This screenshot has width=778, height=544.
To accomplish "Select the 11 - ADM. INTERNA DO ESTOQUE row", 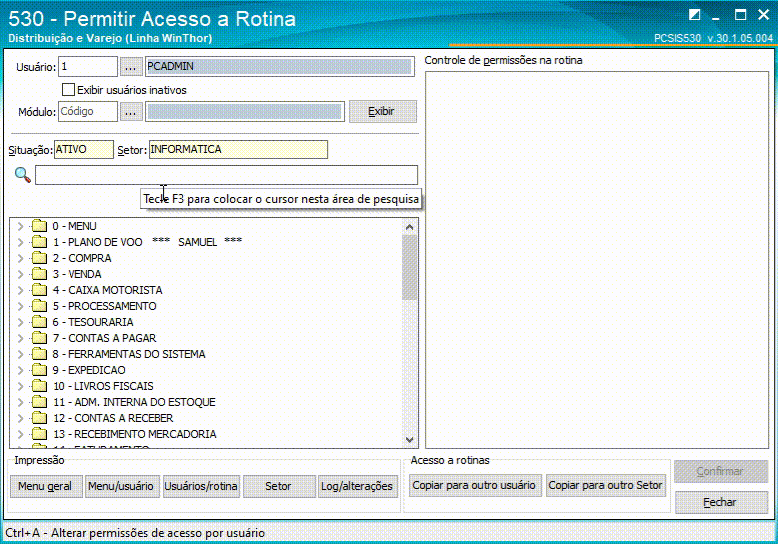I will click(x=134, y=402).
